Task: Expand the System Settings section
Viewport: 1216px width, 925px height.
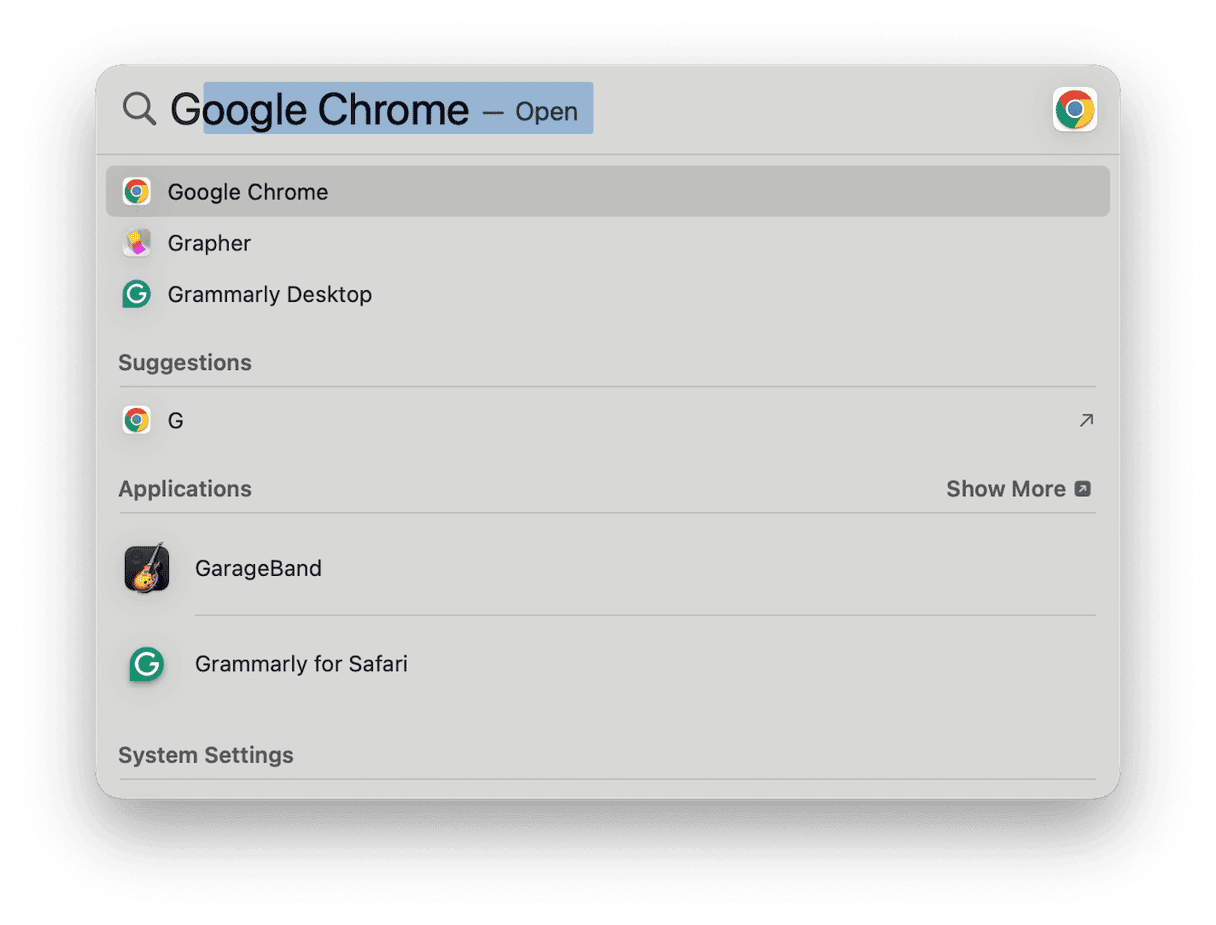Action: (x=205, y=755)
